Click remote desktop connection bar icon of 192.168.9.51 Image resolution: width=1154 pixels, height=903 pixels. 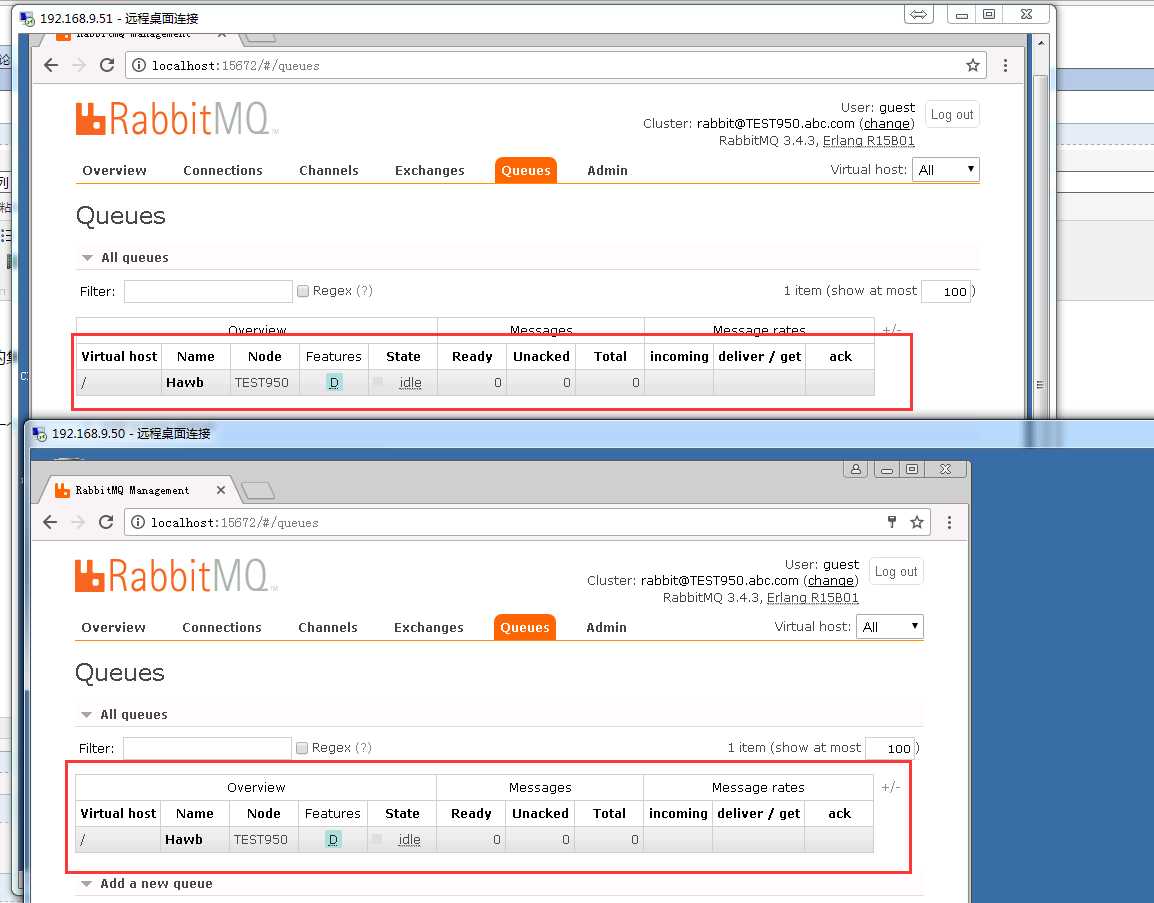point(27,18)
